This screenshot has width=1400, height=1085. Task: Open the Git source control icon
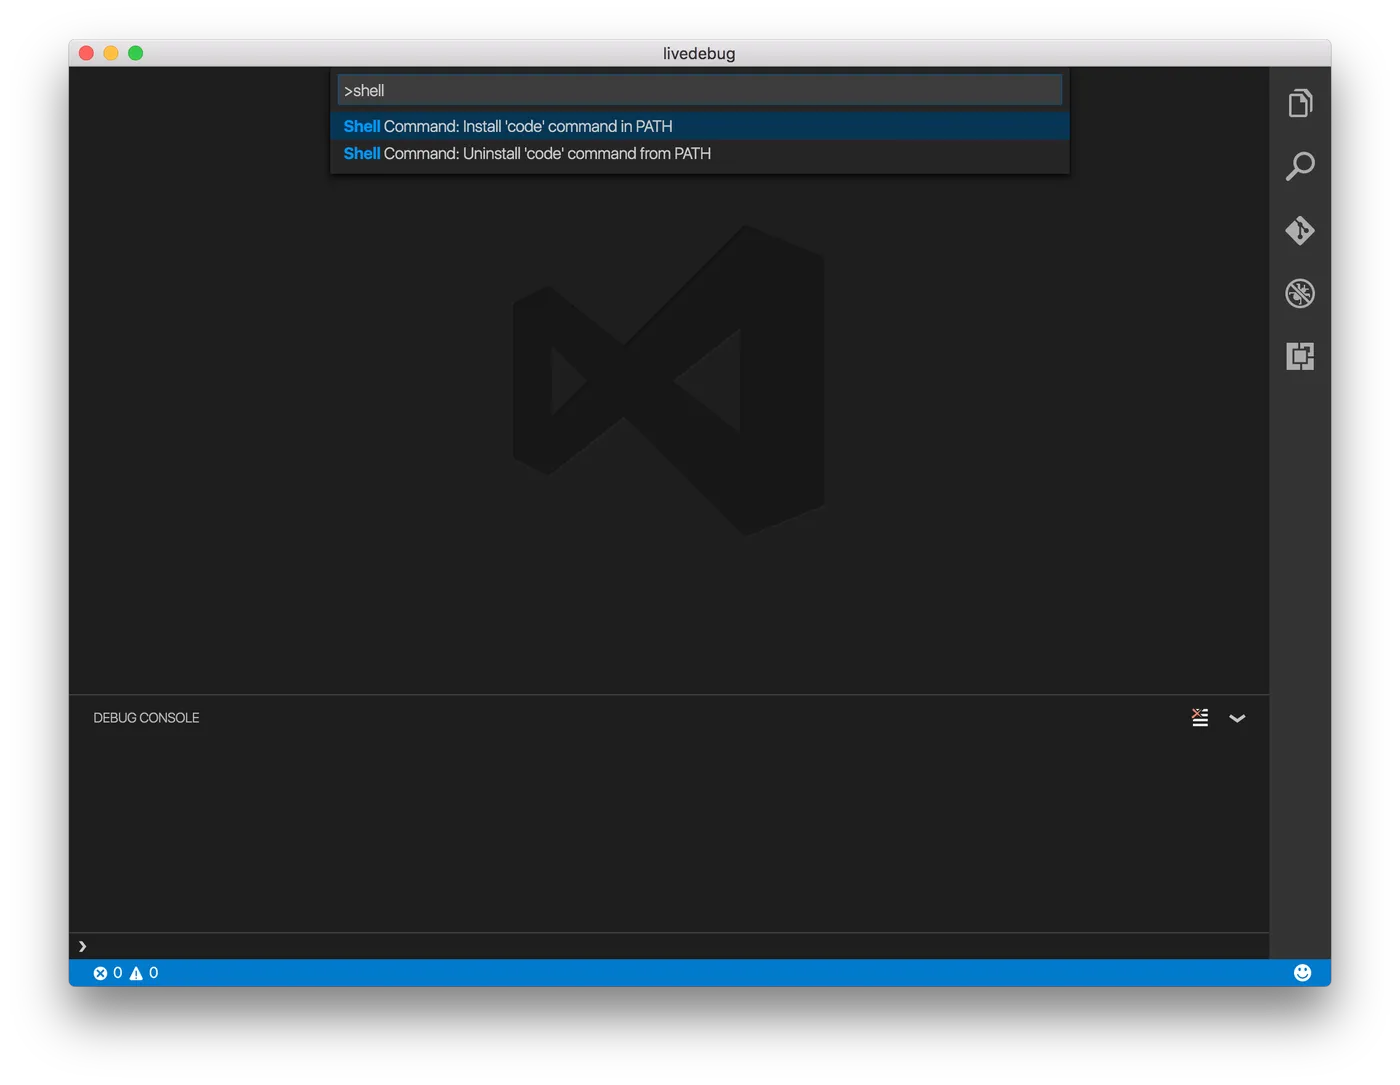[x=1299, y=230]
